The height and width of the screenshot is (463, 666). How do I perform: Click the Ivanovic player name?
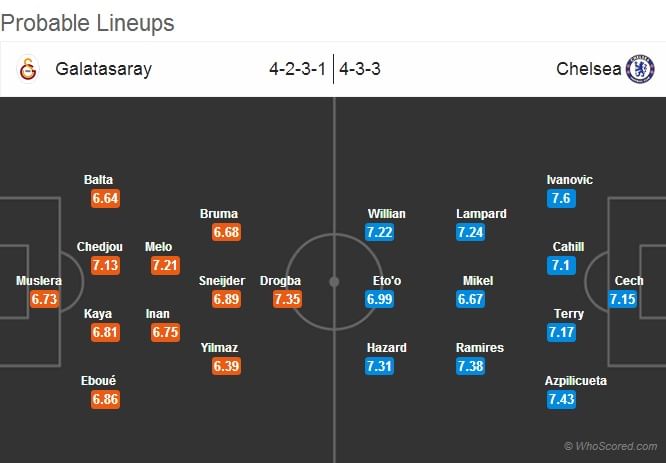point(569,180)
